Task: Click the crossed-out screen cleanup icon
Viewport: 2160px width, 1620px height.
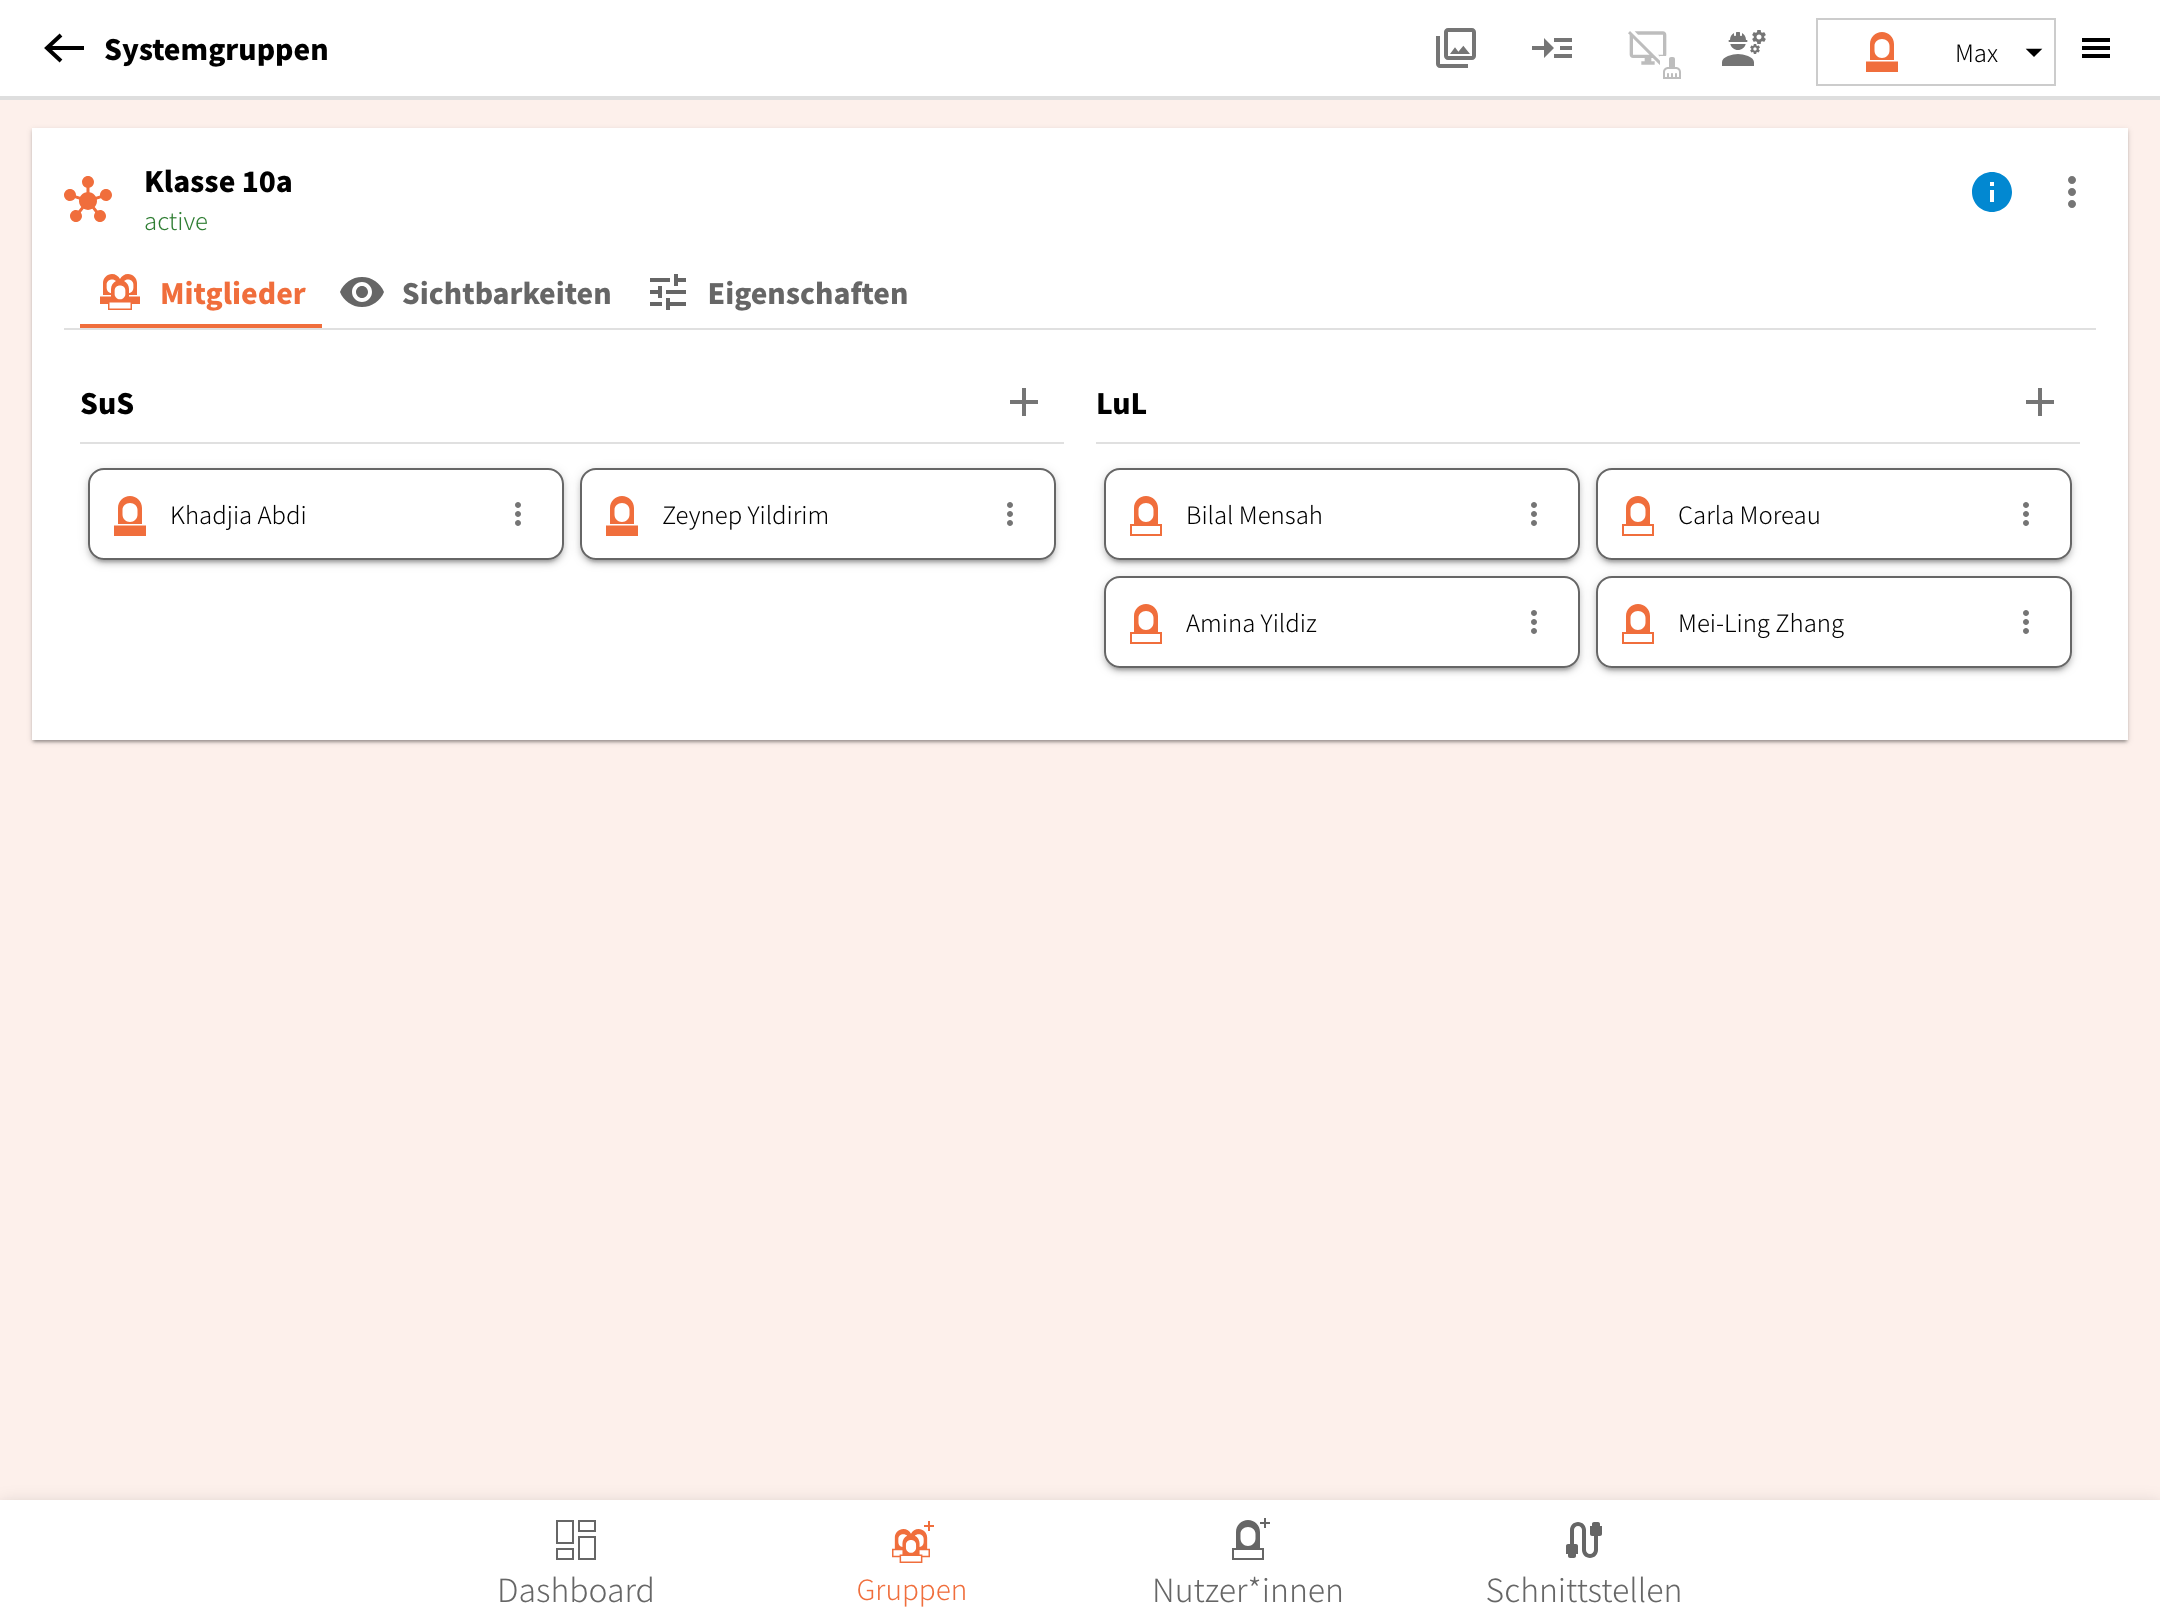Action: pyautogui.click(x=1651, y=50)
